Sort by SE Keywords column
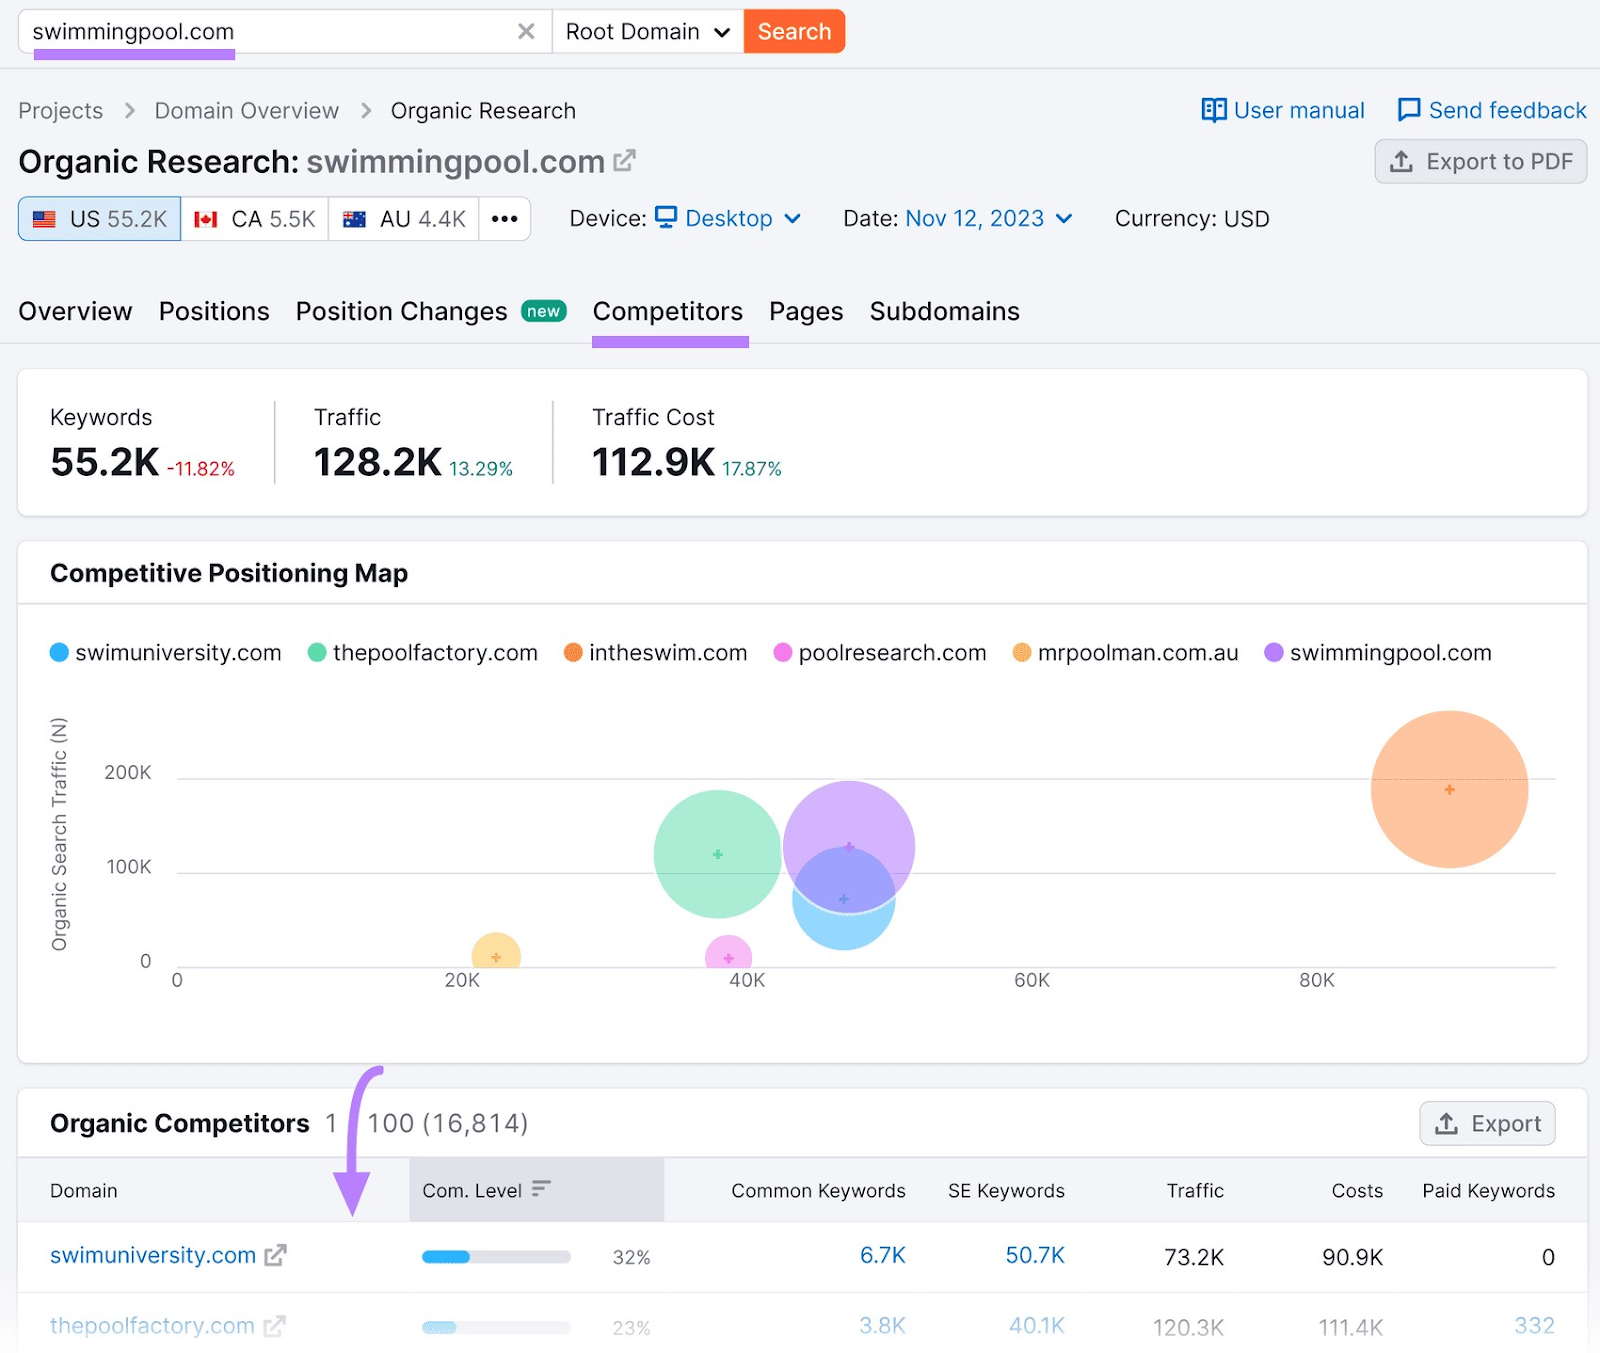Image resolution: width=1600 pixels, height=1353 pixels. tap(1006, 1191)
